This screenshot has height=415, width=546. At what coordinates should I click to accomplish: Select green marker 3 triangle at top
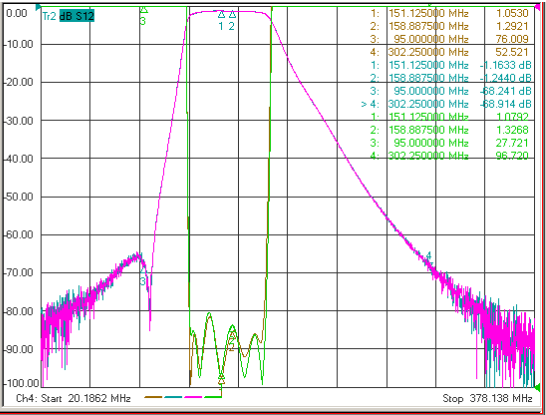[143, 10]
